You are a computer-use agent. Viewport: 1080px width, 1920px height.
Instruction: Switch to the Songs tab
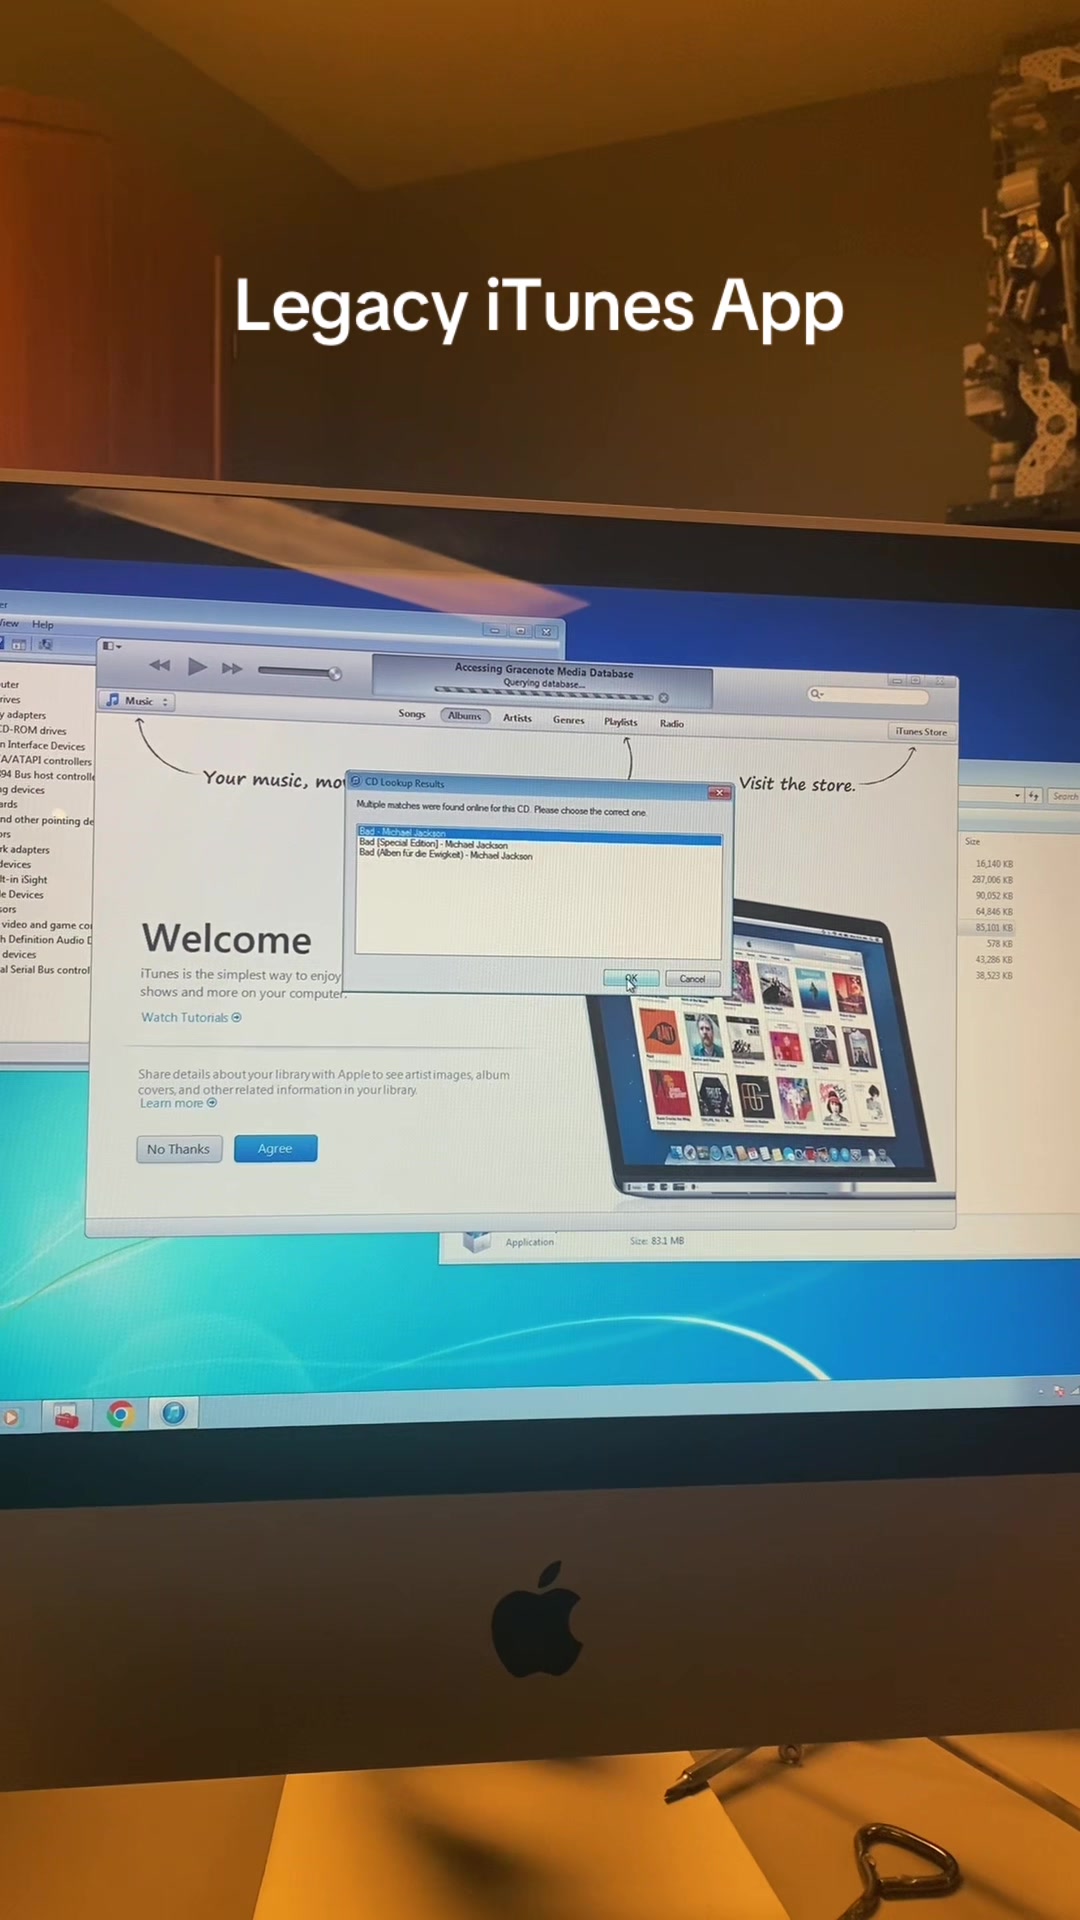click(412, 713)
